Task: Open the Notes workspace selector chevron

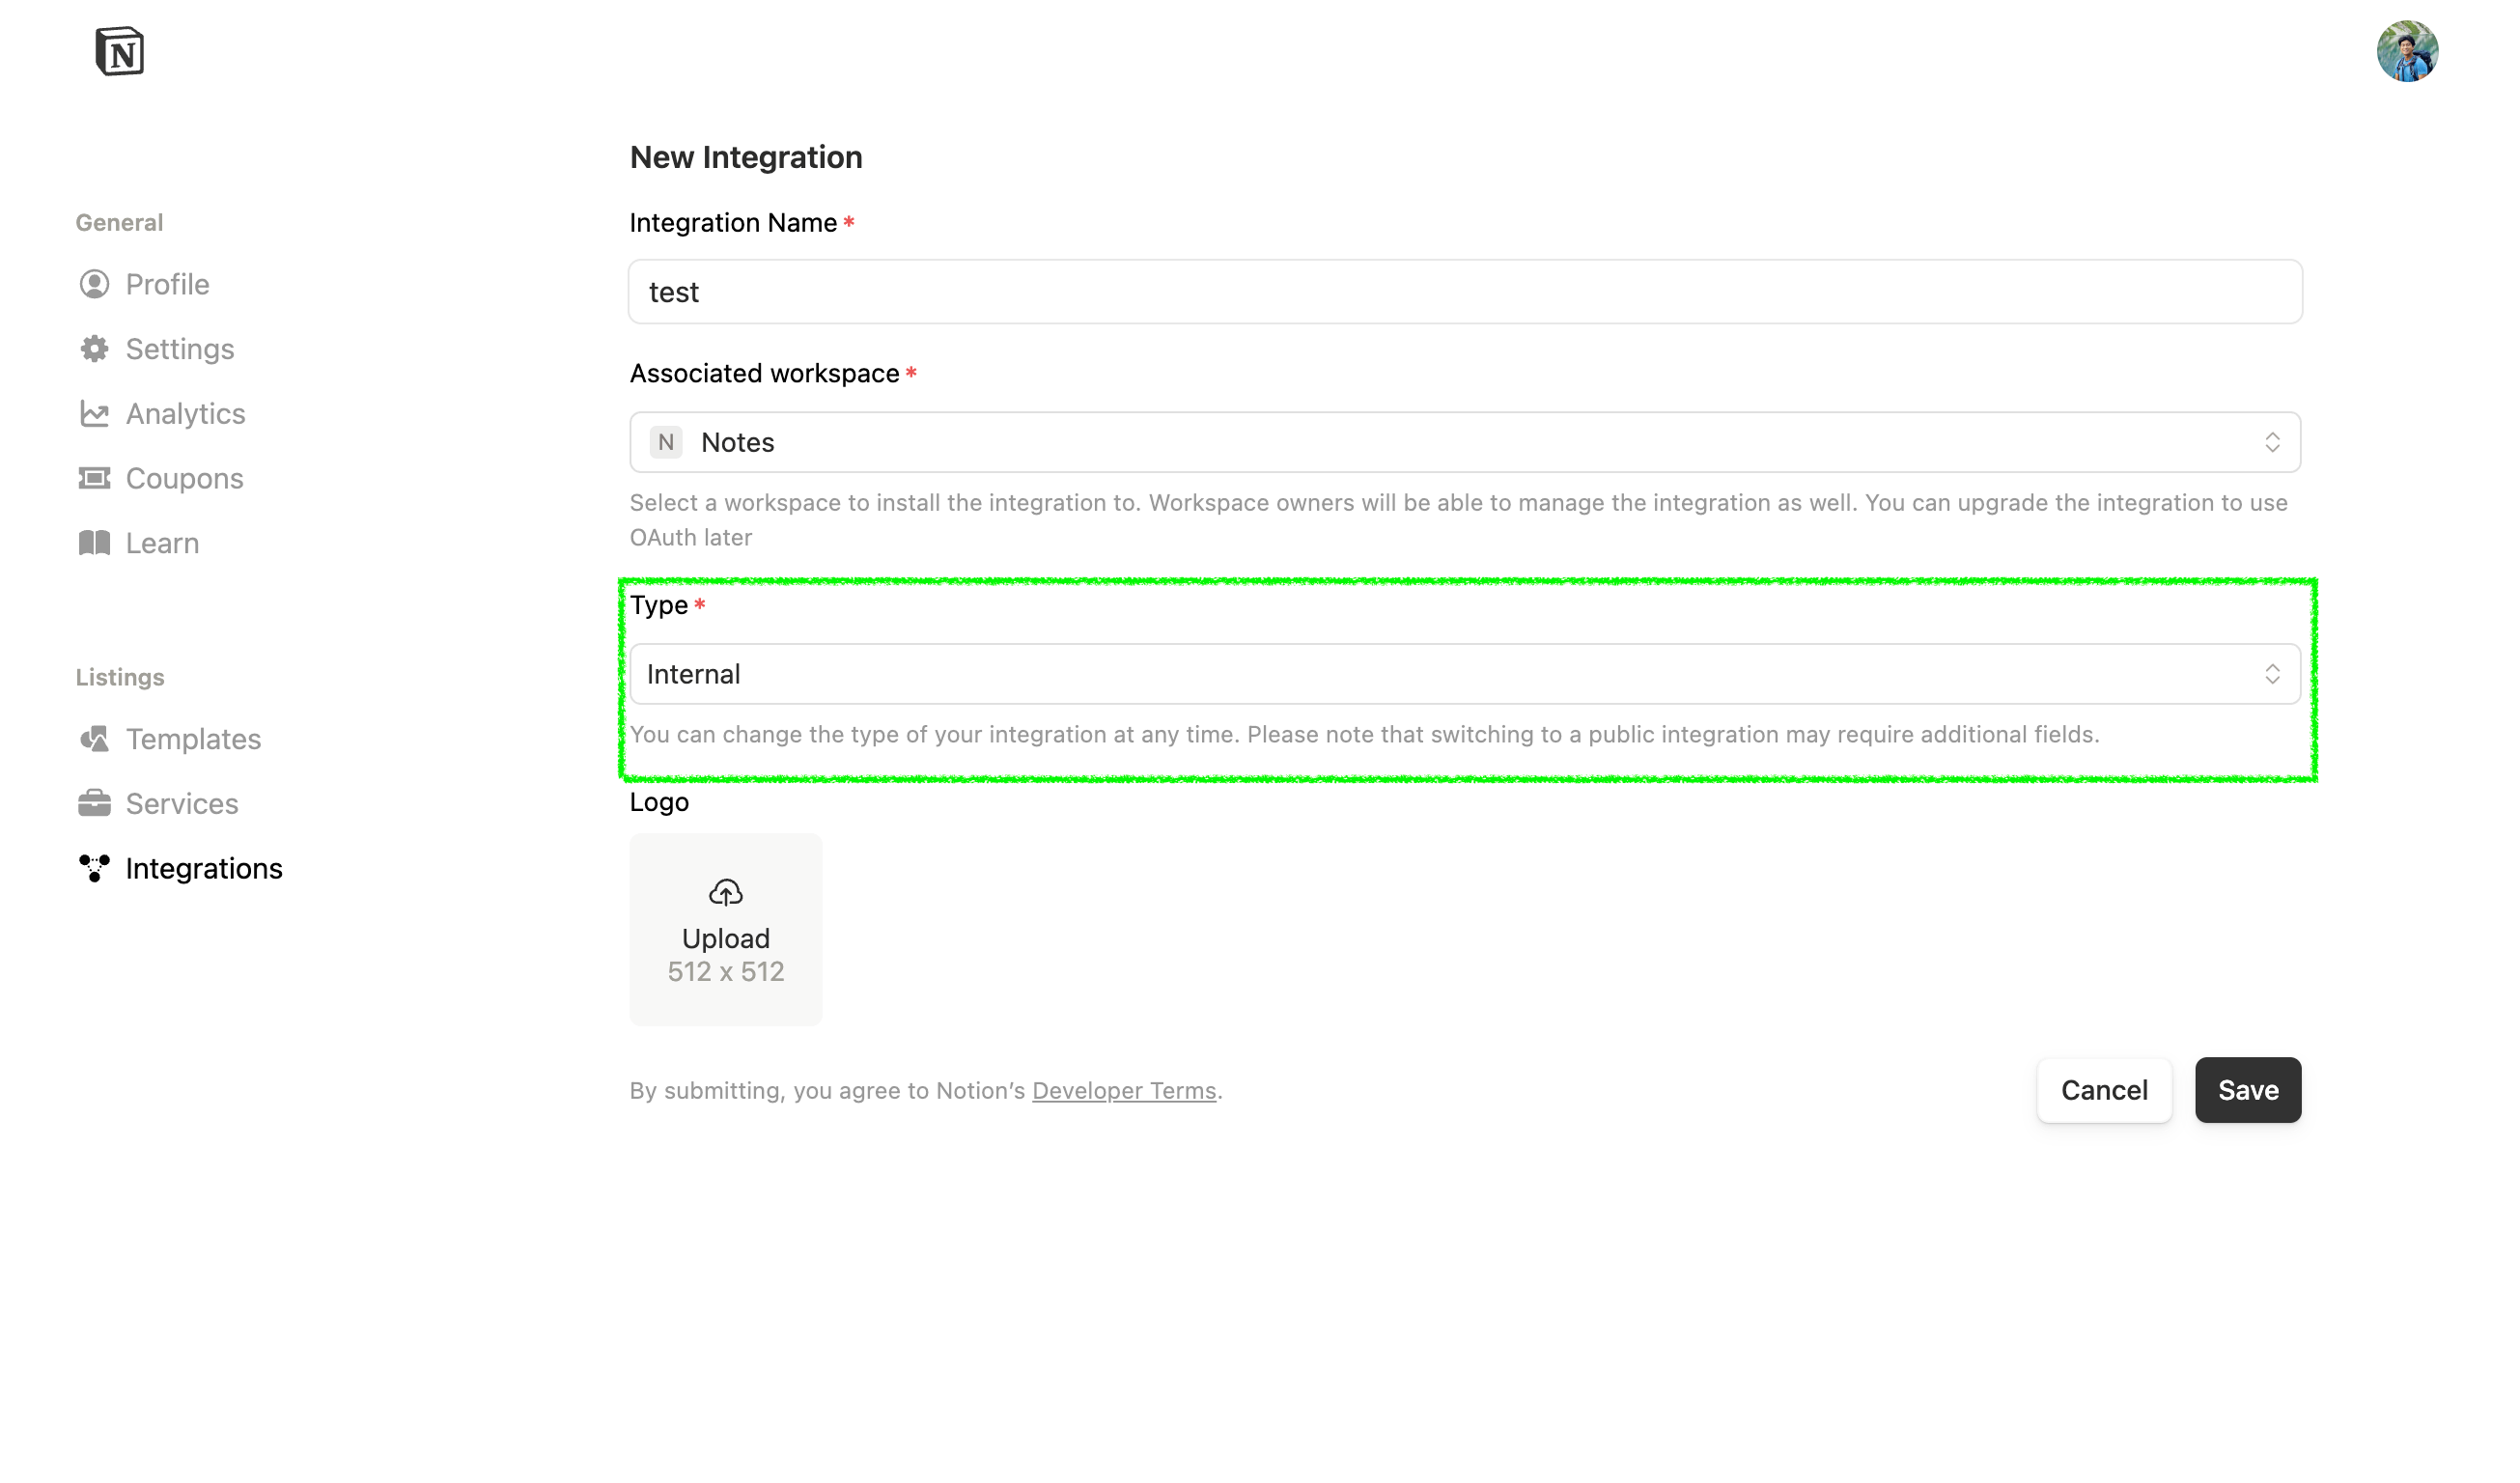Action: [2271, 441]
